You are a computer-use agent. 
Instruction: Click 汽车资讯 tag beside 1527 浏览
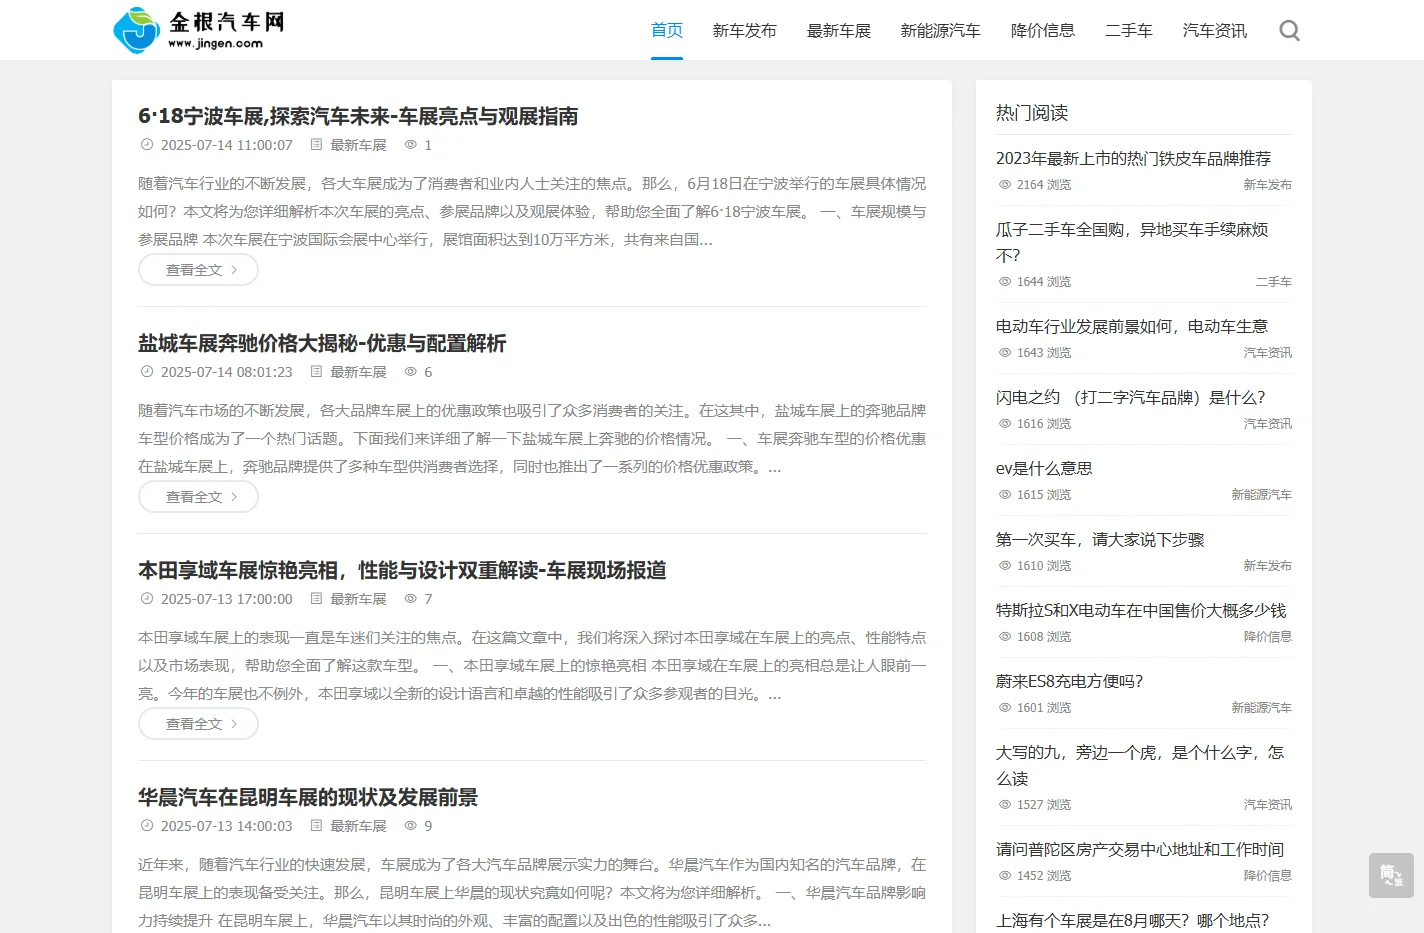[1267, 805]
